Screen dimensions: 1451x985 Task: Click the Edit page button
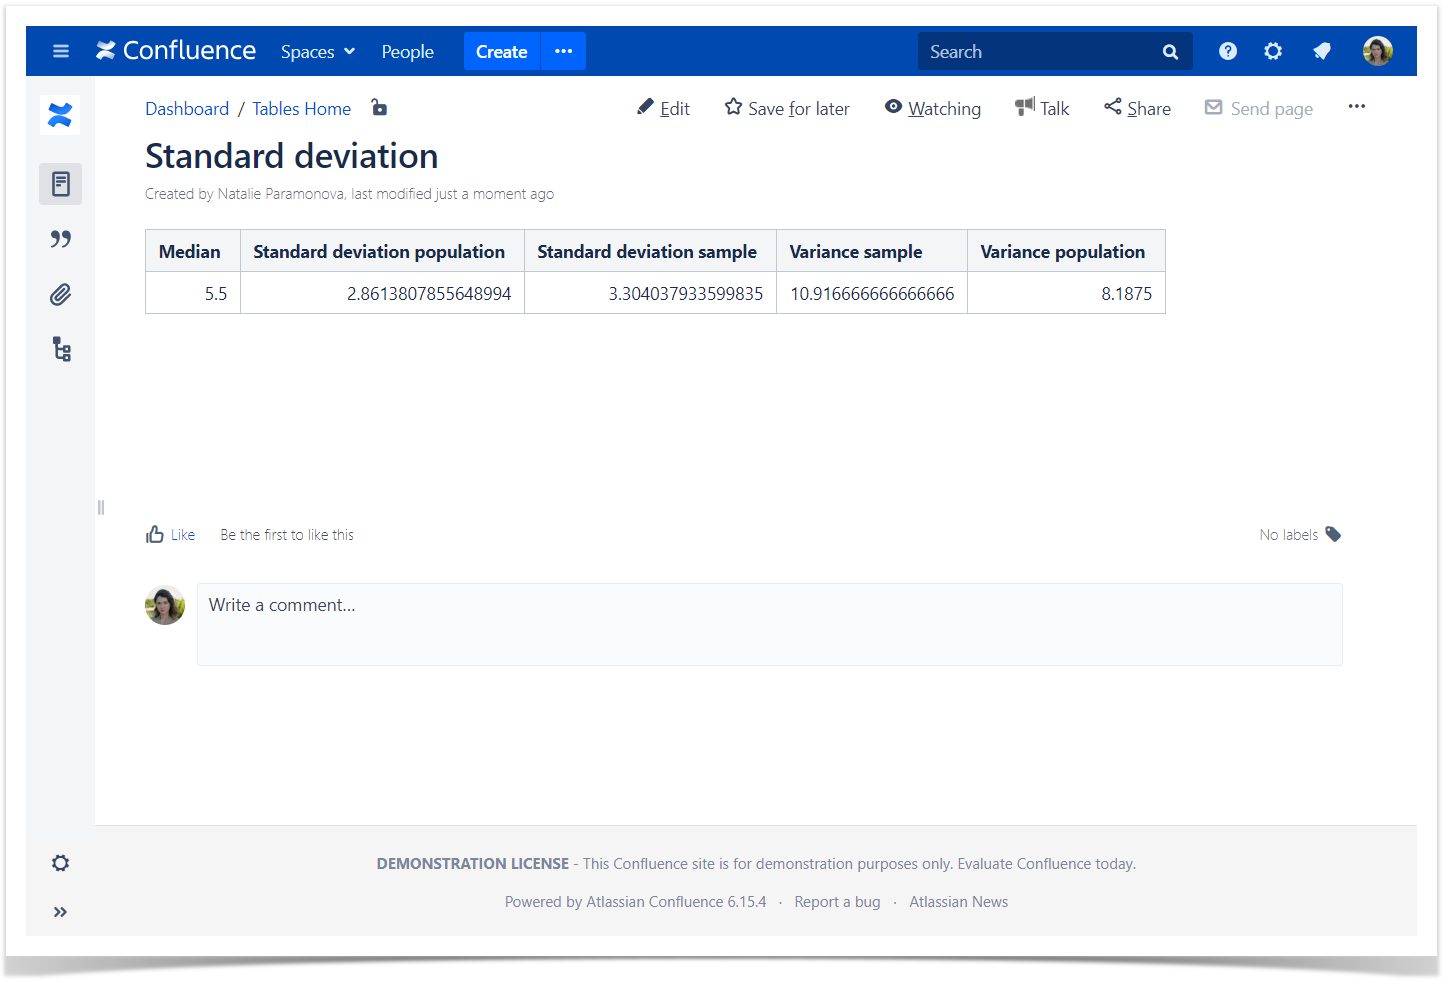(664, 108)
